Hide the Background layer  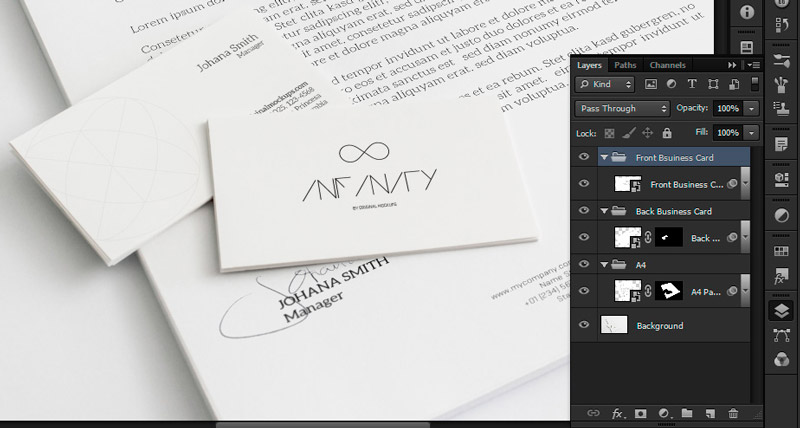[584, 324]
